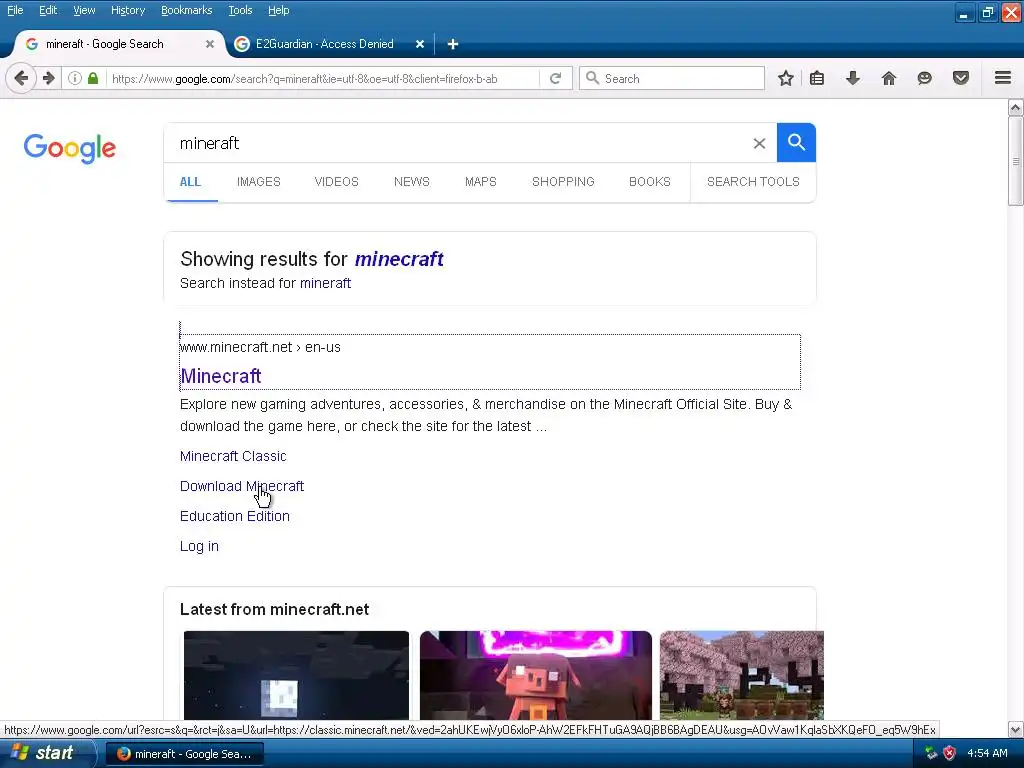Open the View menu
The image size is (1024, 768).
(84, 10)
